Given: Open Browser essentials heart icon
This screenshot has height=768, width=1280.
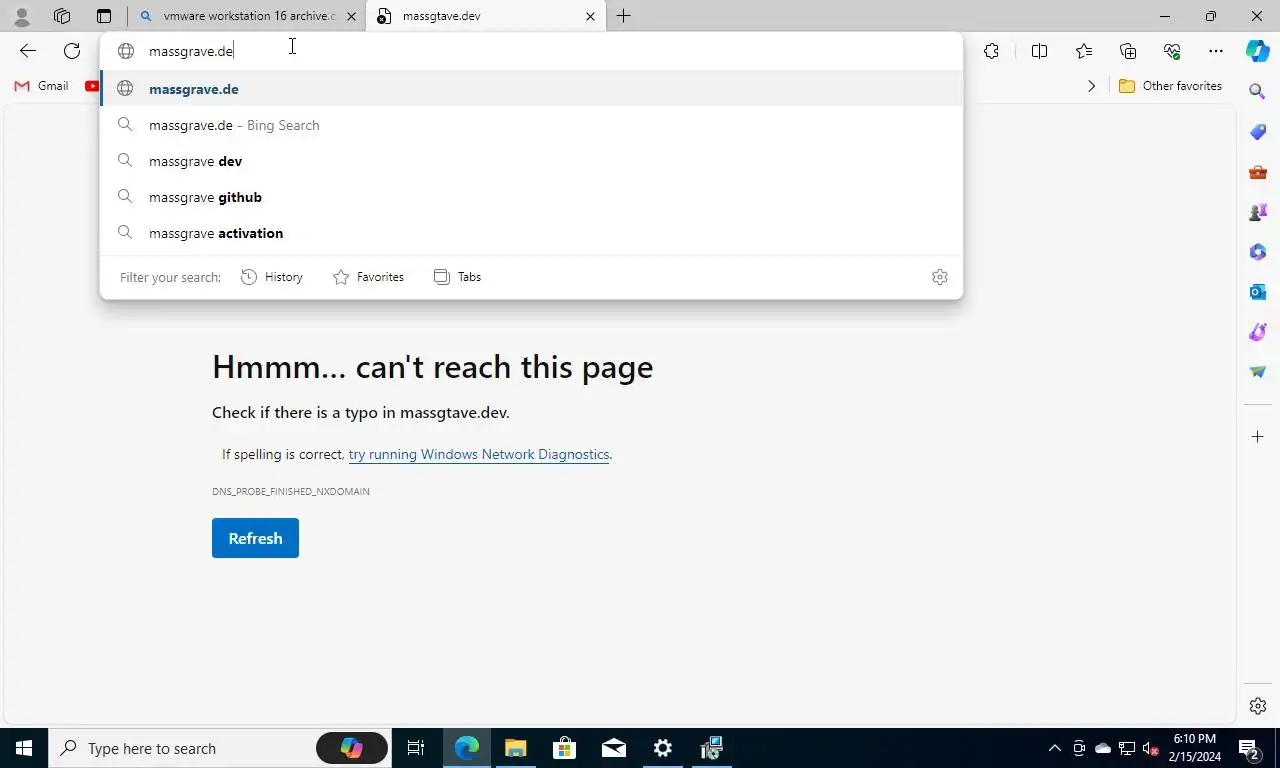Looking at the screenshot, I should click(1172, 51).
